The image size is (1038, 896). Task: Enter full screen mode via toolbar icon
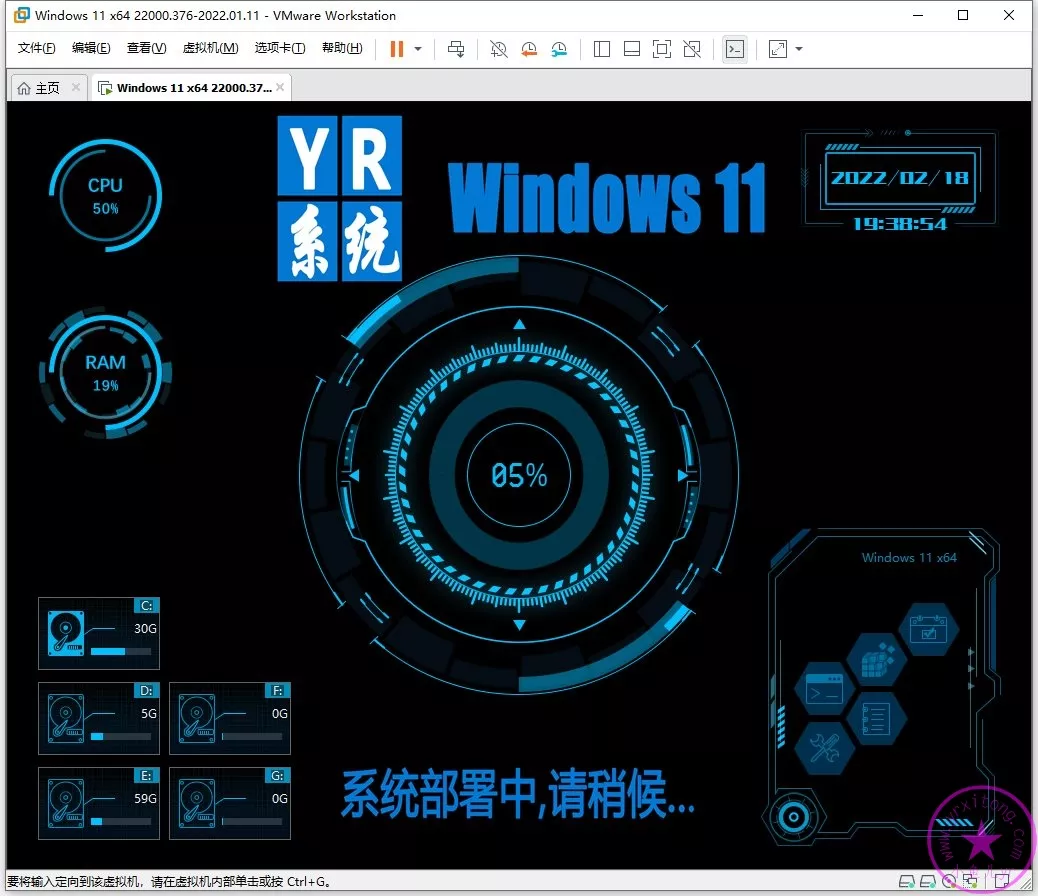(x=662, y=49)
